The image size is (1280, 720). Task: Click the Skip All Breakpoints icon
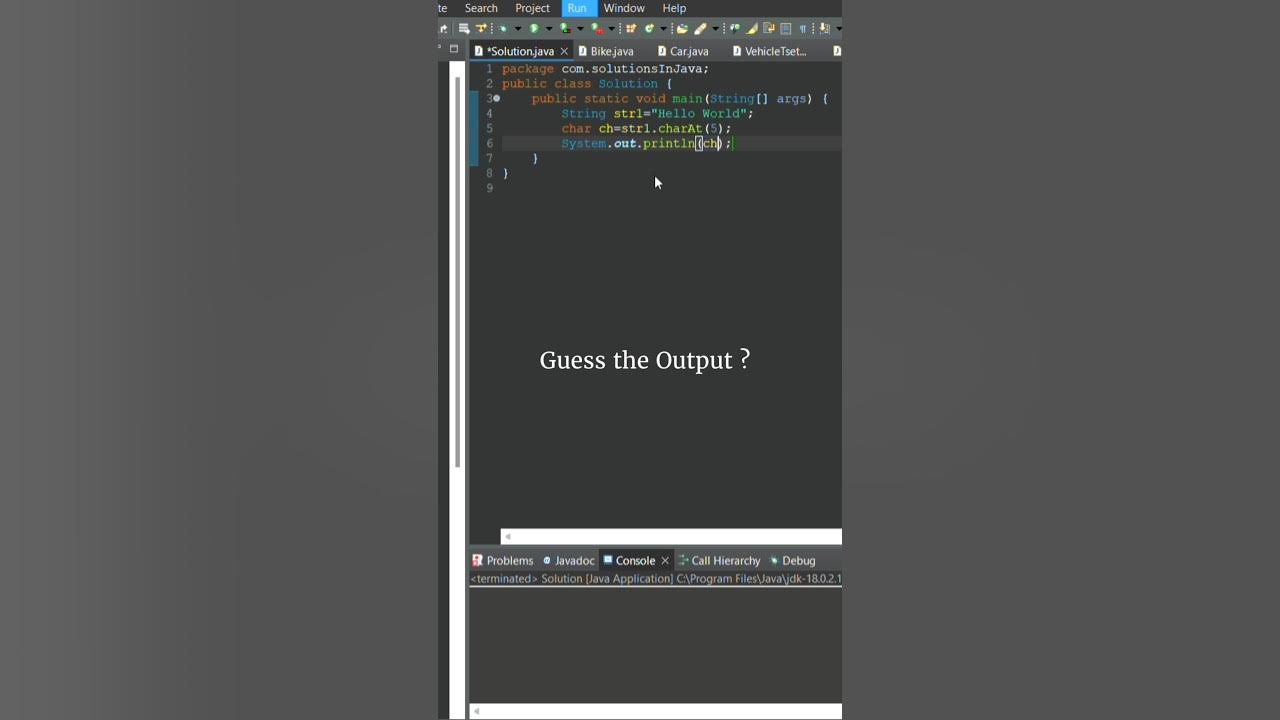pos(481,28)
